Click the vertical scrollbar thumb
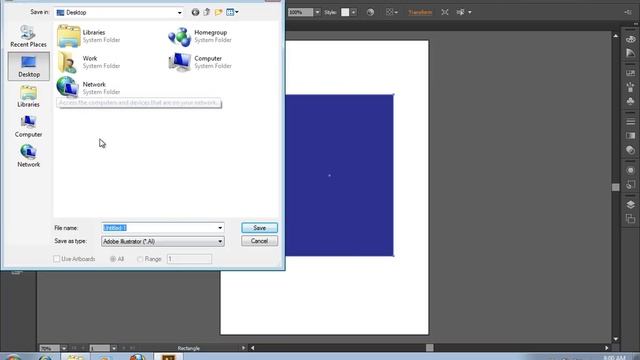The height and width of the screenshot is (360, 640). click(616, 187)
